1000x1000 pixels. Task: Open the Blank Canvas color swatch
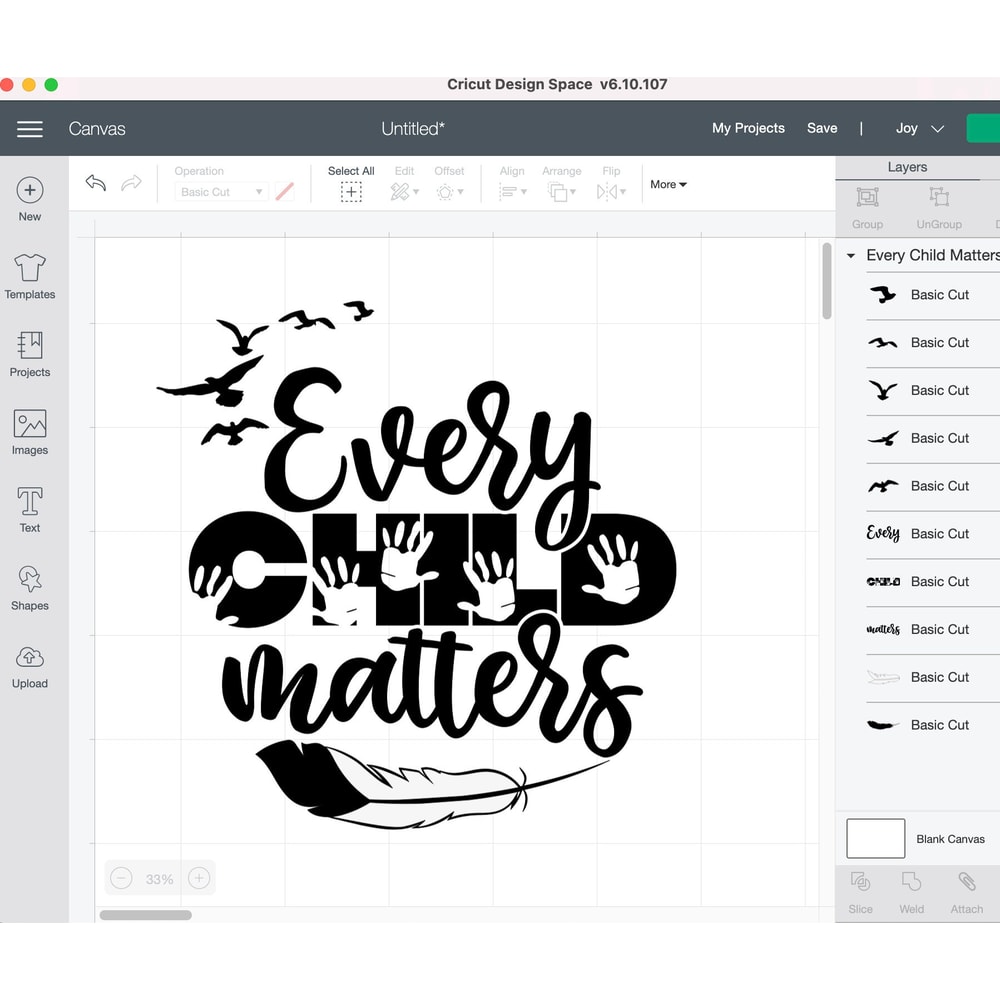pyautogui.click(x=875, y=838)
